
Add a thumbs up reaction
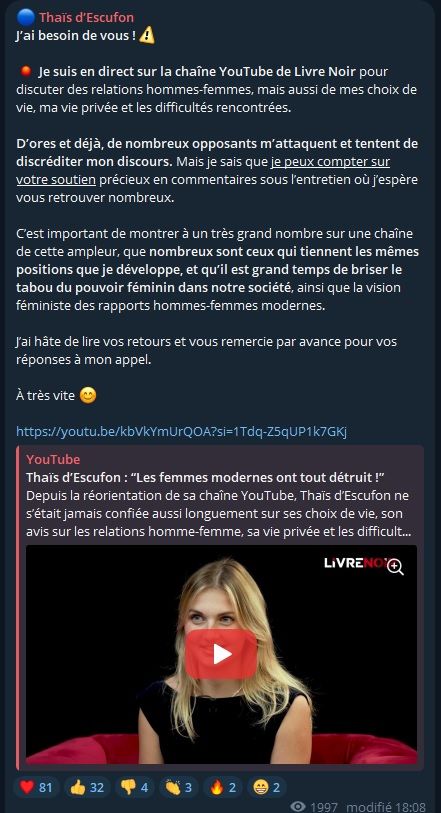coord(87,788)
